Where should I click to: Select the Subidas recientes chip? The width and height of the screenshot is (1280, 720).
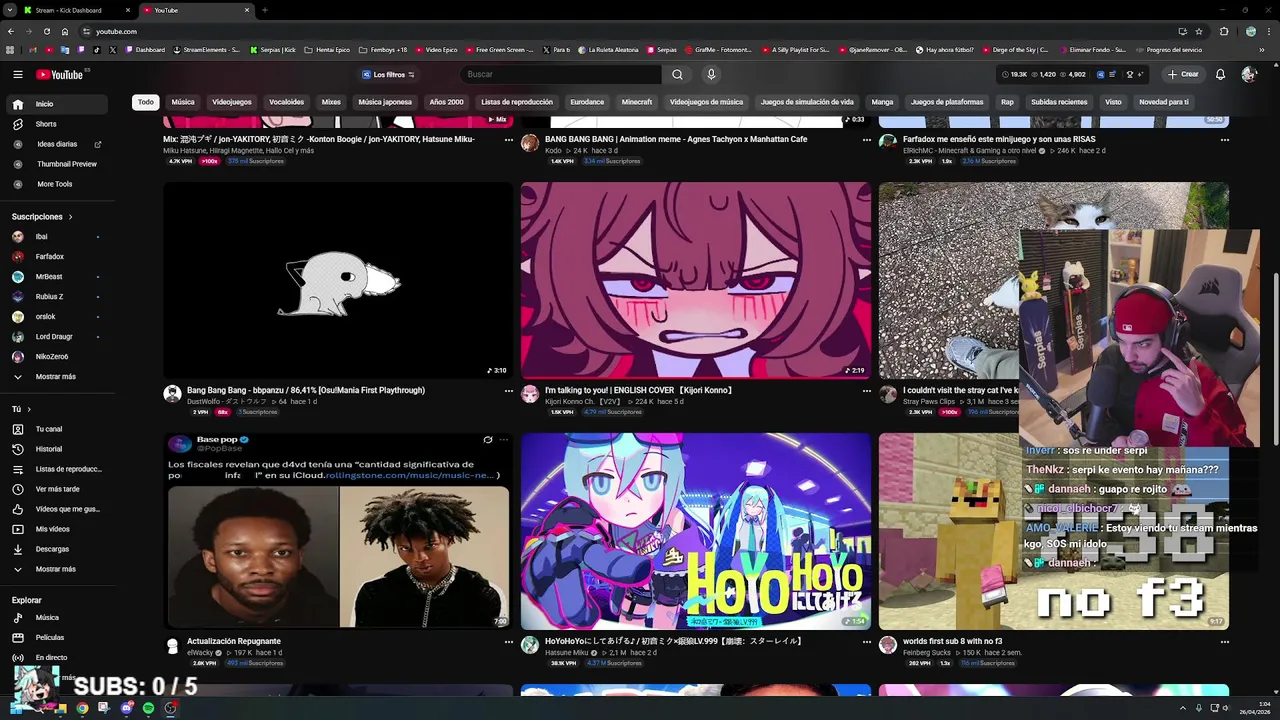(x=1059, y=102)
